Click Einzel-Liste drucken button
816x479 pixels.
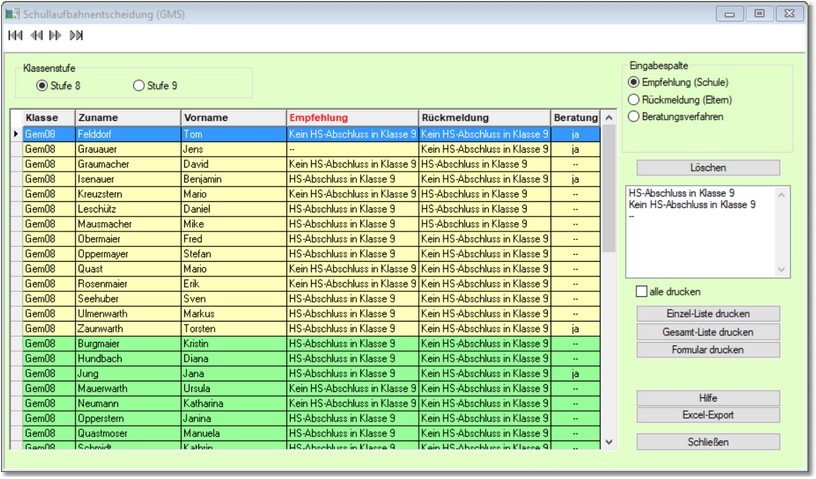[708, 313]
